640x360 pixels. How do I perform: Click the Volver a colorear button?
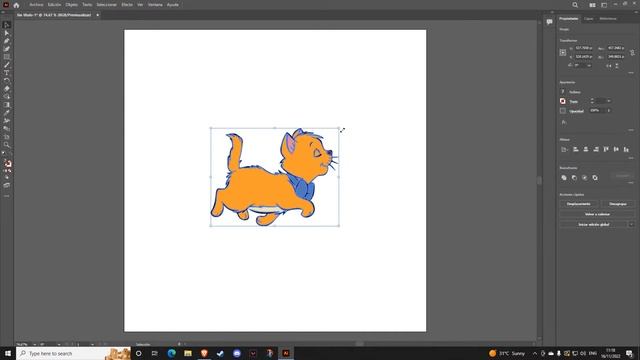(x=597, y=214)
